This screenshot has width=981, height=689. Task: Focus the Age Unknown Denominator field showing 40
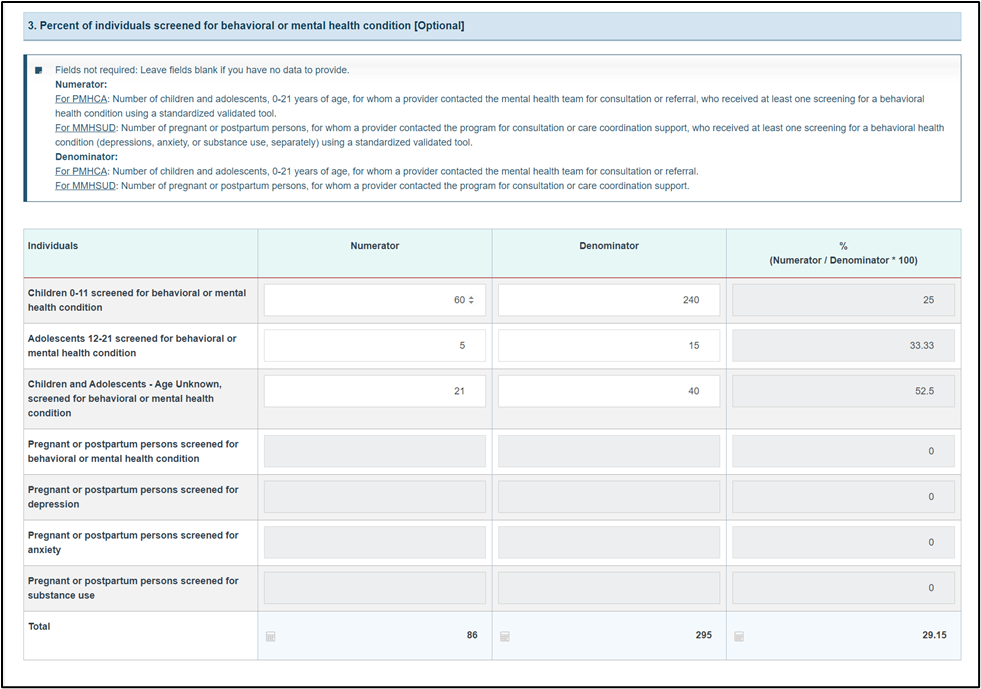point(609,391)
